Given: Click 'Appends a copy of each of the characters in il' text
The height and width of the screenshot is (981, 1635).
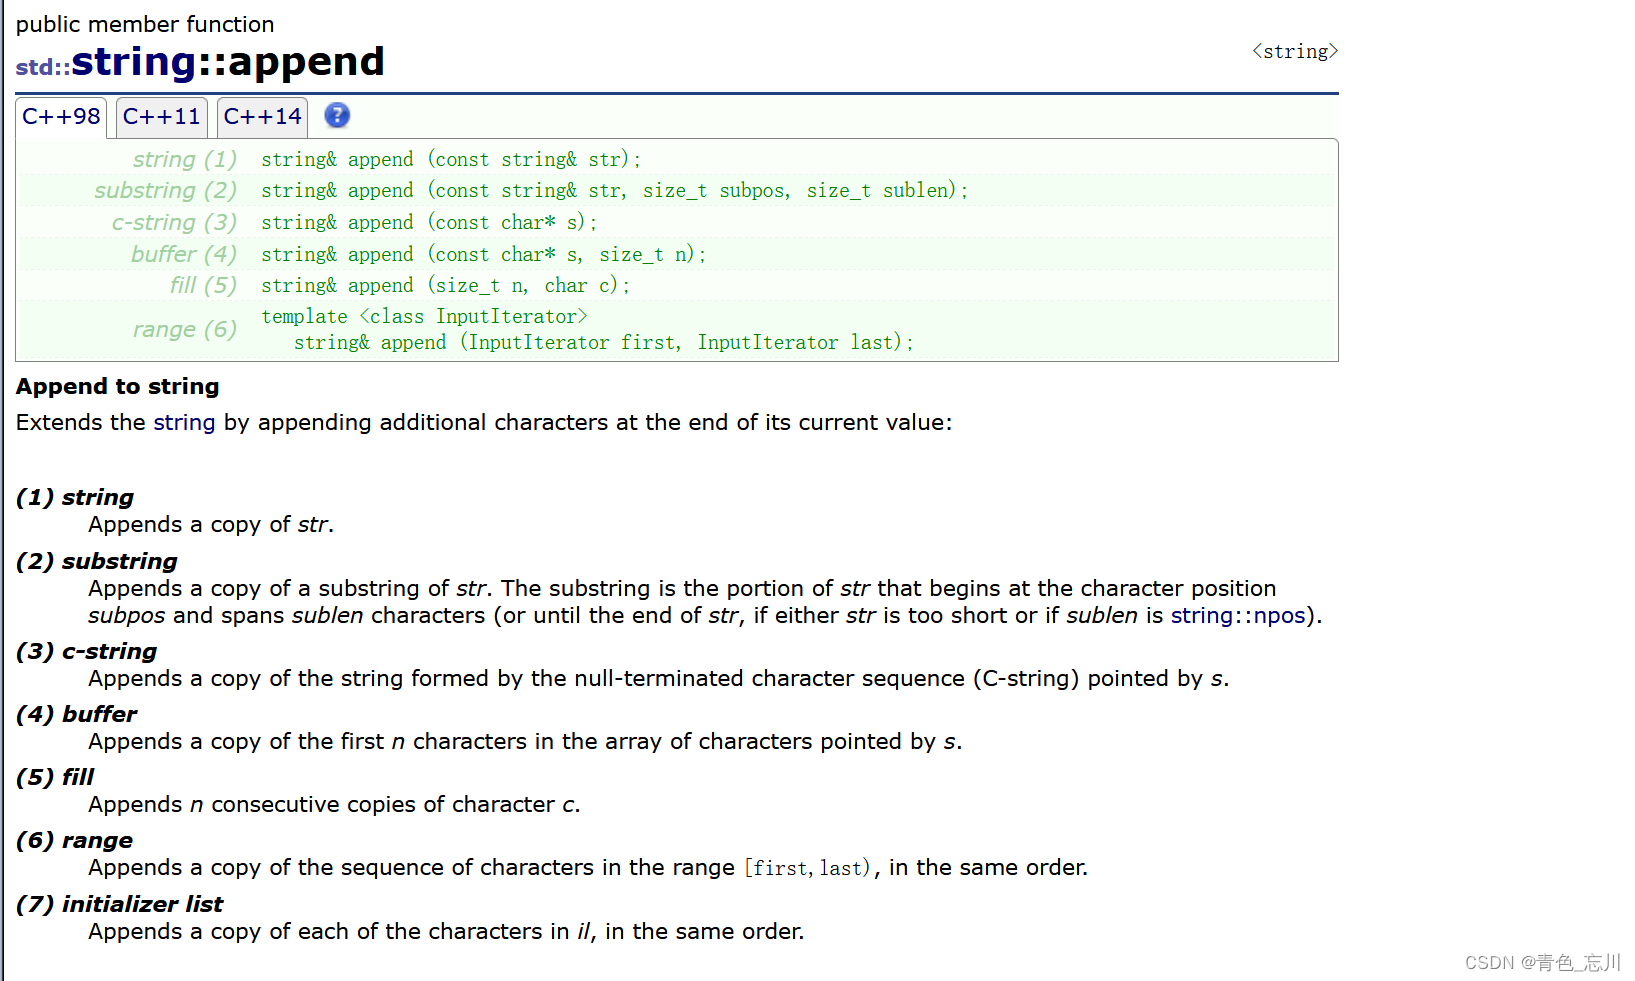Looking at the screenshot, I should pos(446,931).
